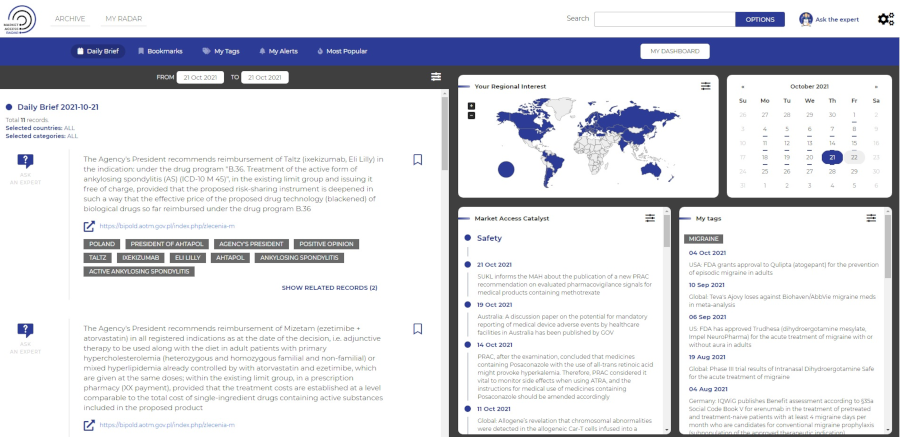900x437 pixels.
Task: Open the Most Popular tab
Action: coord(342,51)
